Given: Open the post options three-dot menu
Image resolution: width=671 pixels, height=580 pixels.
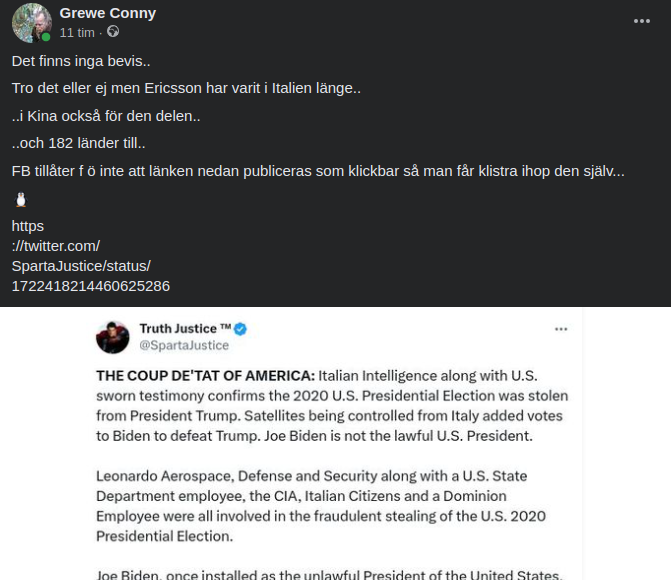Looking at the screenshot, I should point(641,20).
